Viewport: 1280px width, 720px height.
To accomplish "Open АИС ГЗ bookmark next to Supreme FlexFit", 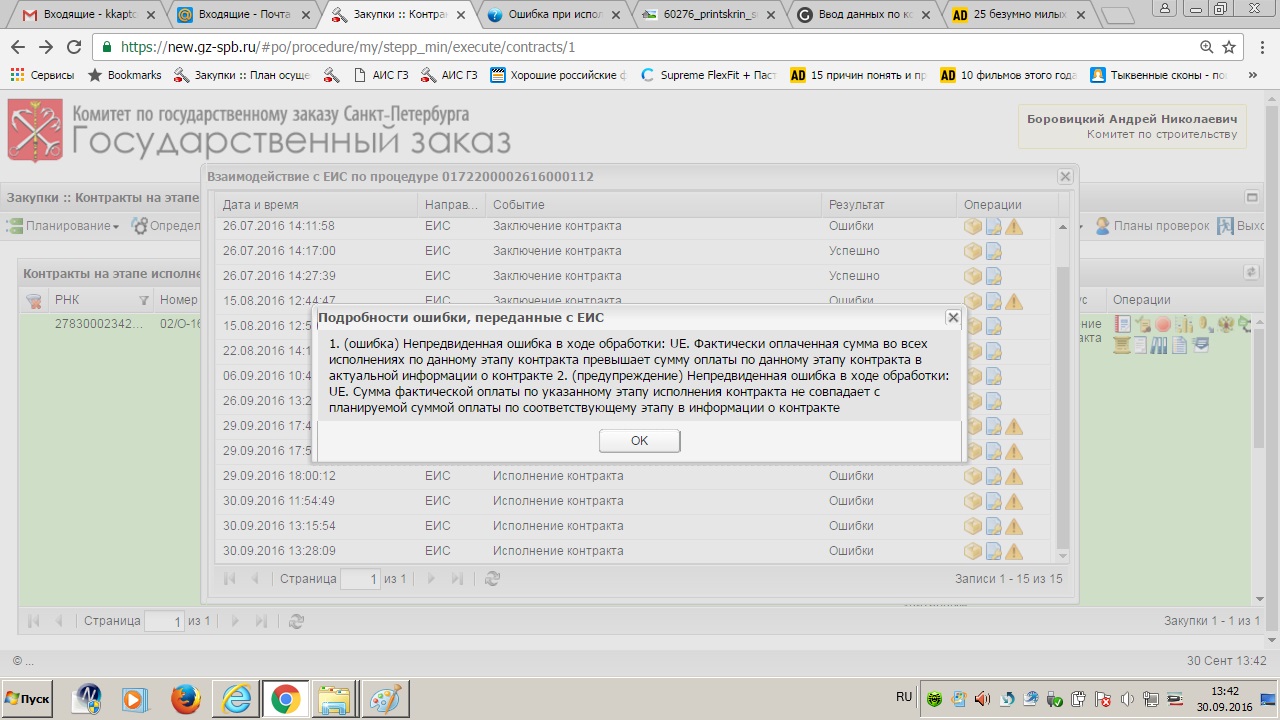I will click(x=449, y=75).
